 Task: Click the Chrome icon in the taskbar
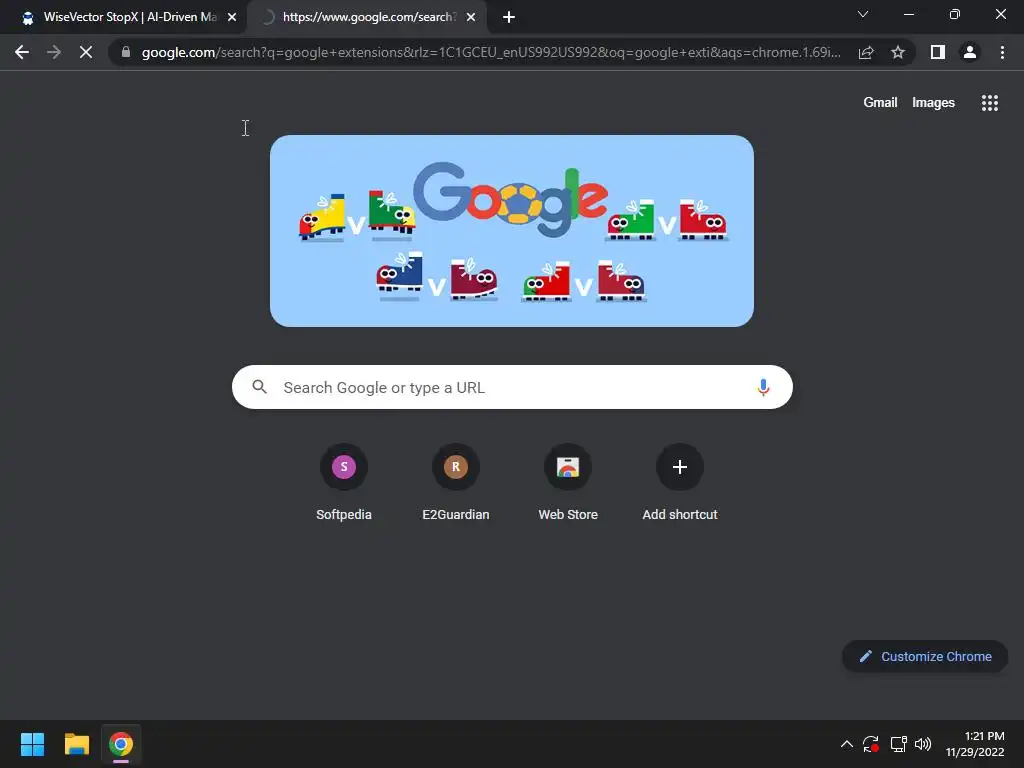[121, 744]
